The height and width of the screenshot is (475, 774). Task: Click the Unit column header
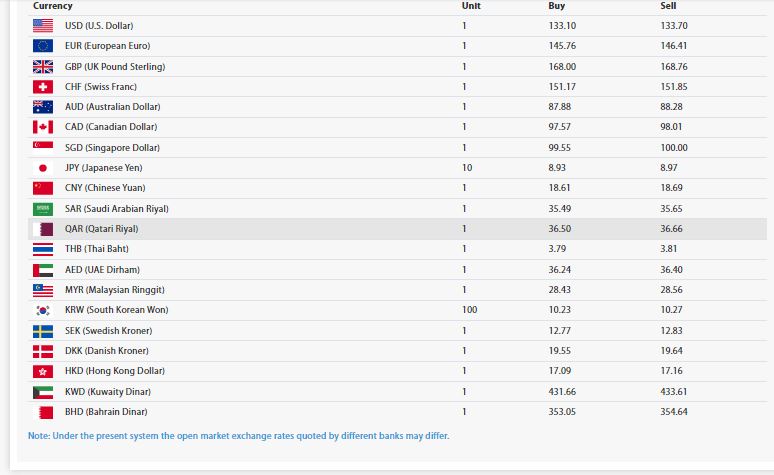[x=471, y=6]
